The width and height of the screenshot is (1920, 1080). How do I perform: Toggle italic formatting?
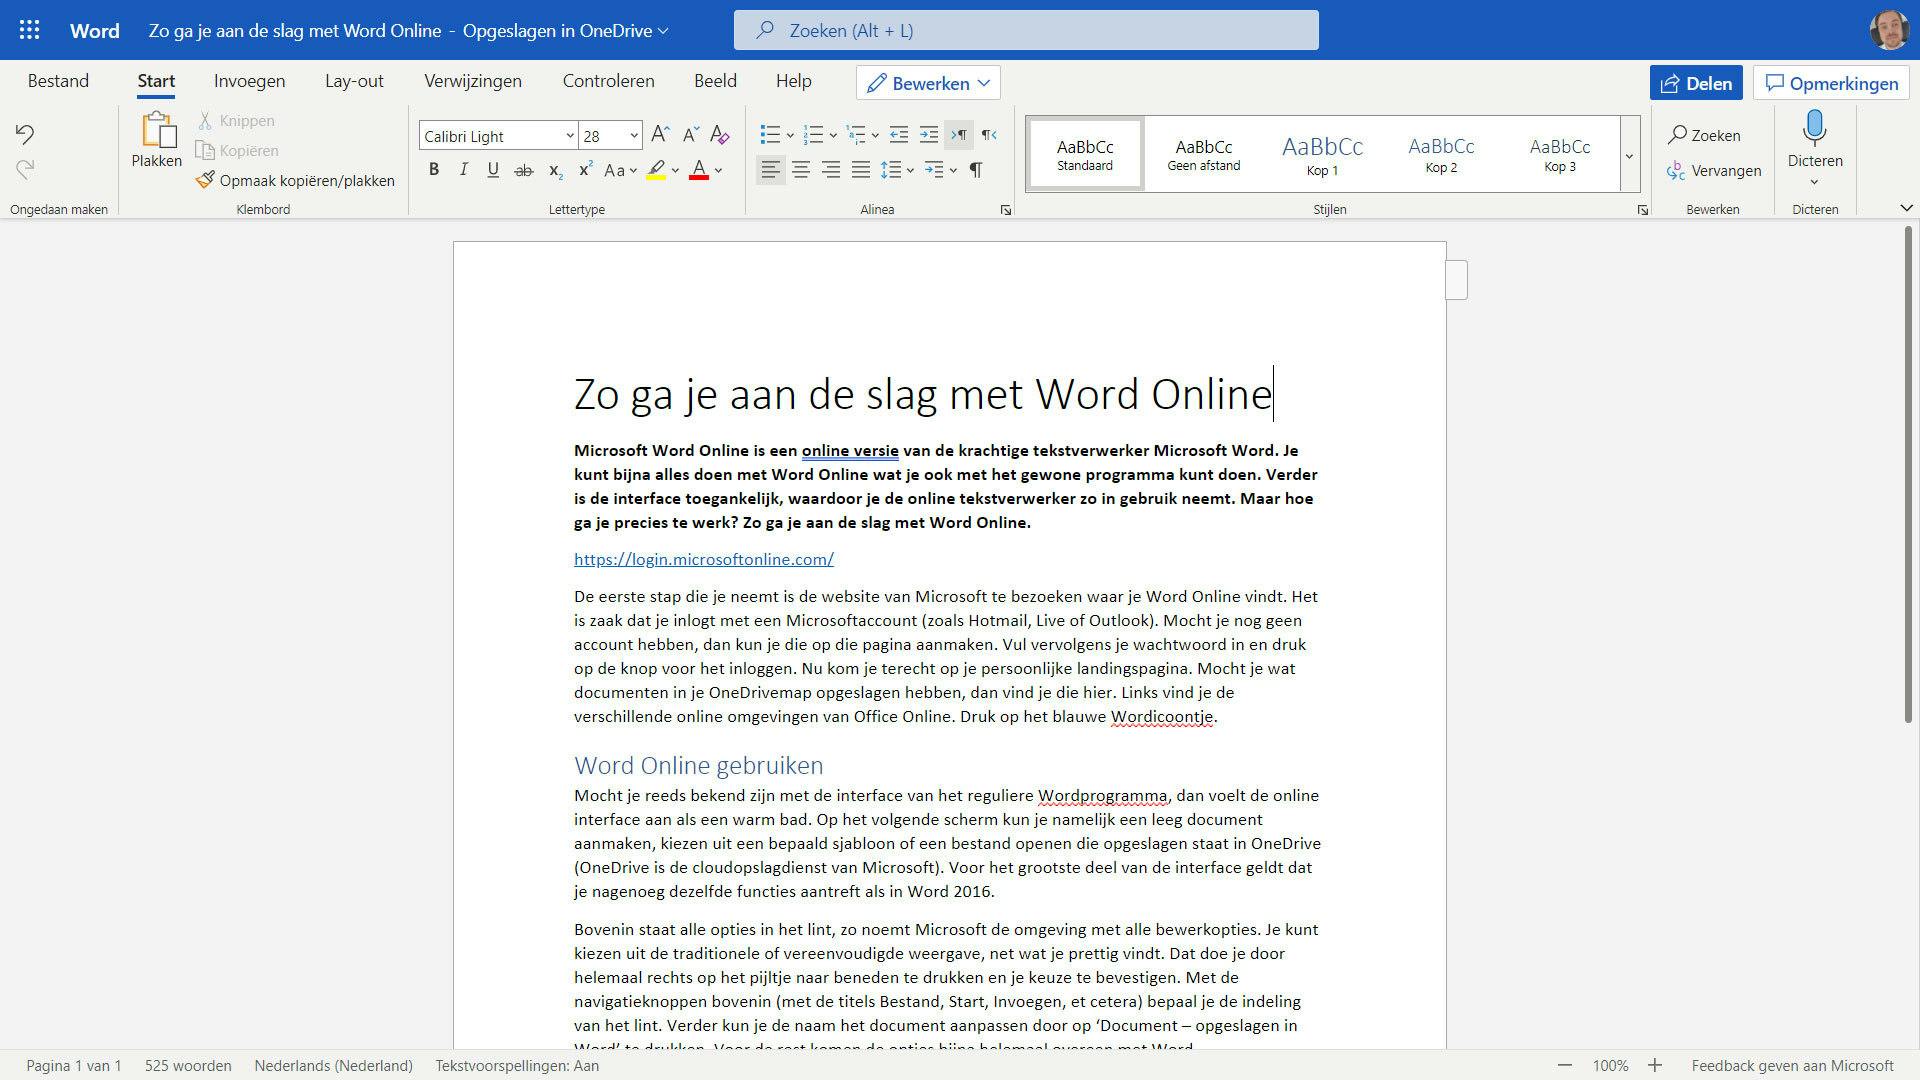[x=463, y=170]
